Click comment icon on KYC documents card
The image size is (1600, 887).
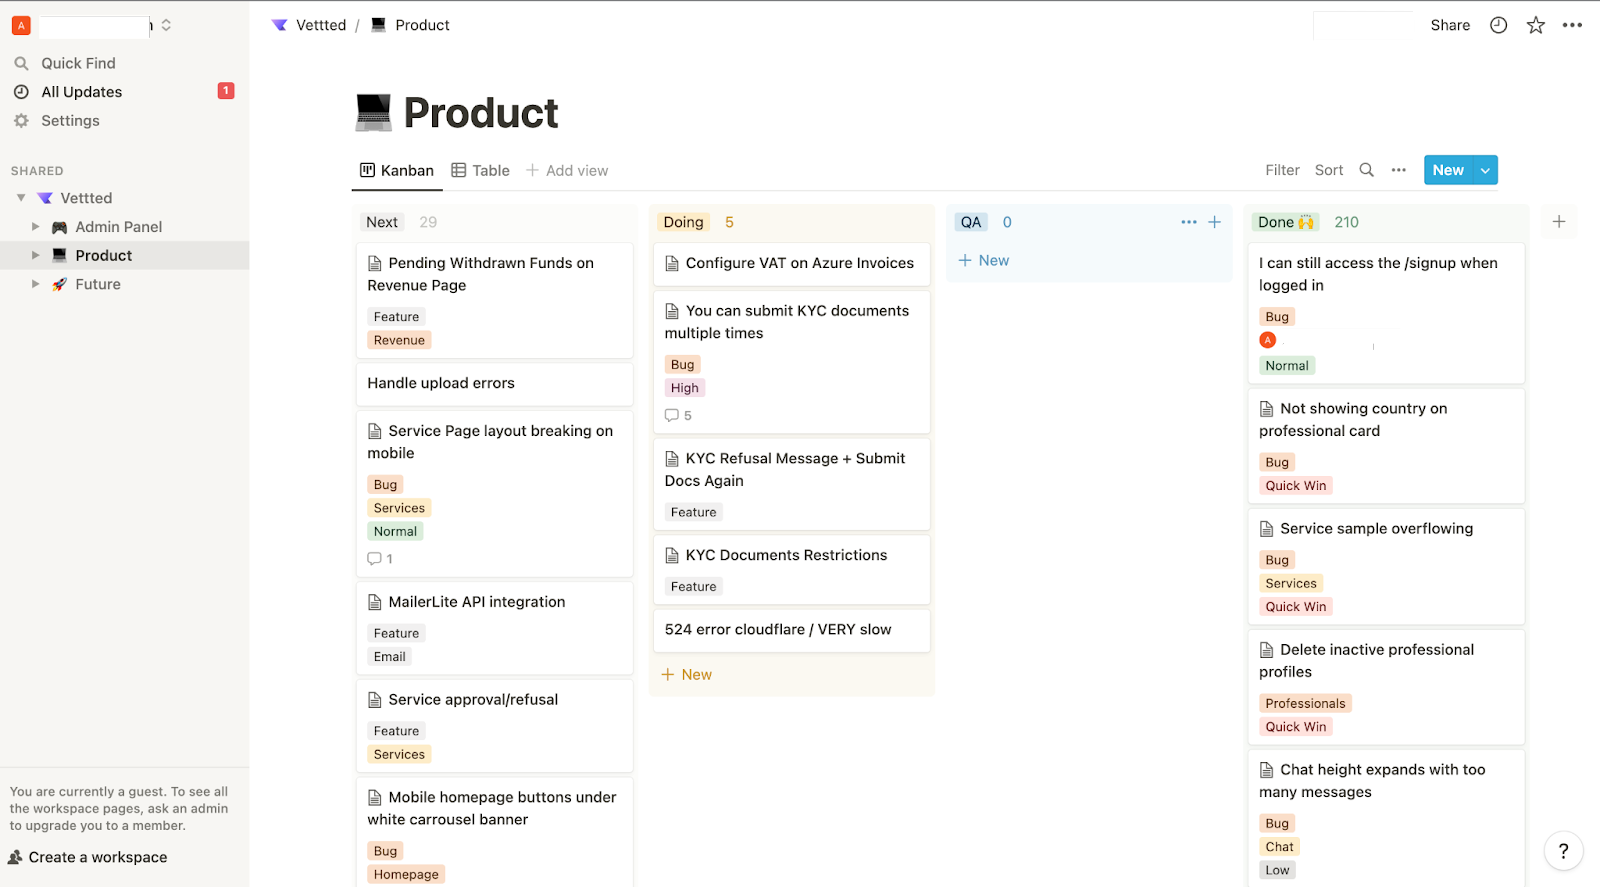coord(672,415)
